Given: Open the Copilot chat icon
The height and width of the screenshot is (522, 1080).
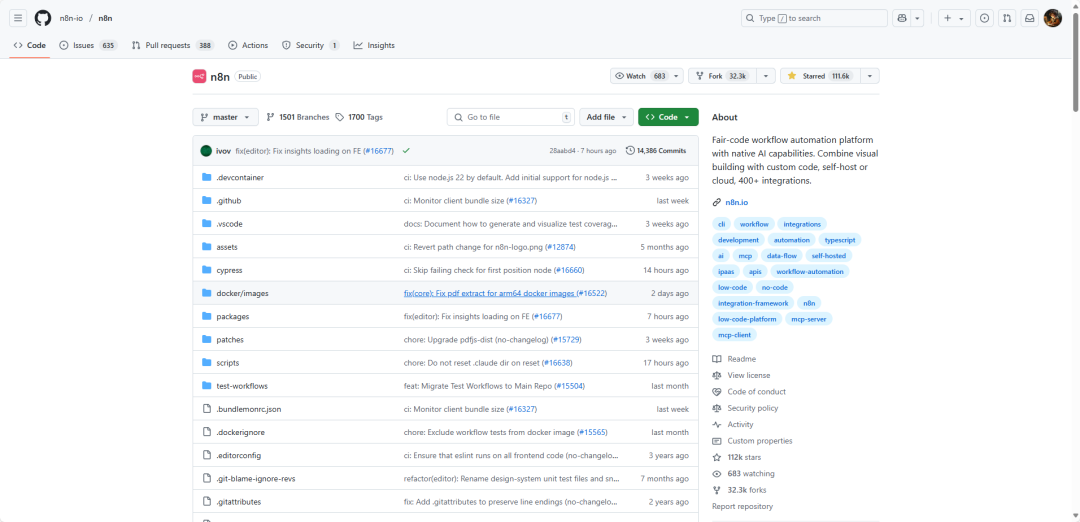Looking at the screenshot, I should [901, 19].
